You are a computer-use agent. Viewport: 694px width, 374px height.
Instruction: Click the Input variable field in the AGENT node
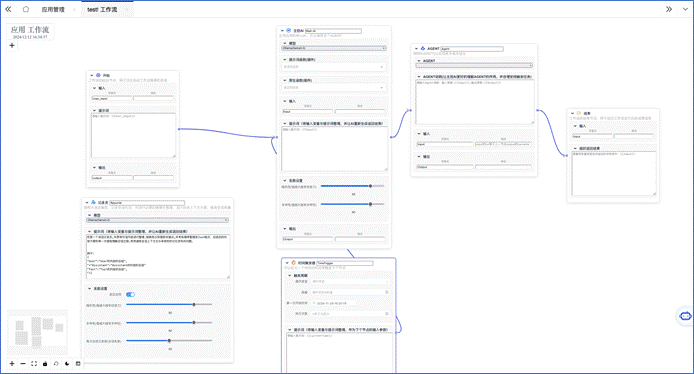[445, 144]
